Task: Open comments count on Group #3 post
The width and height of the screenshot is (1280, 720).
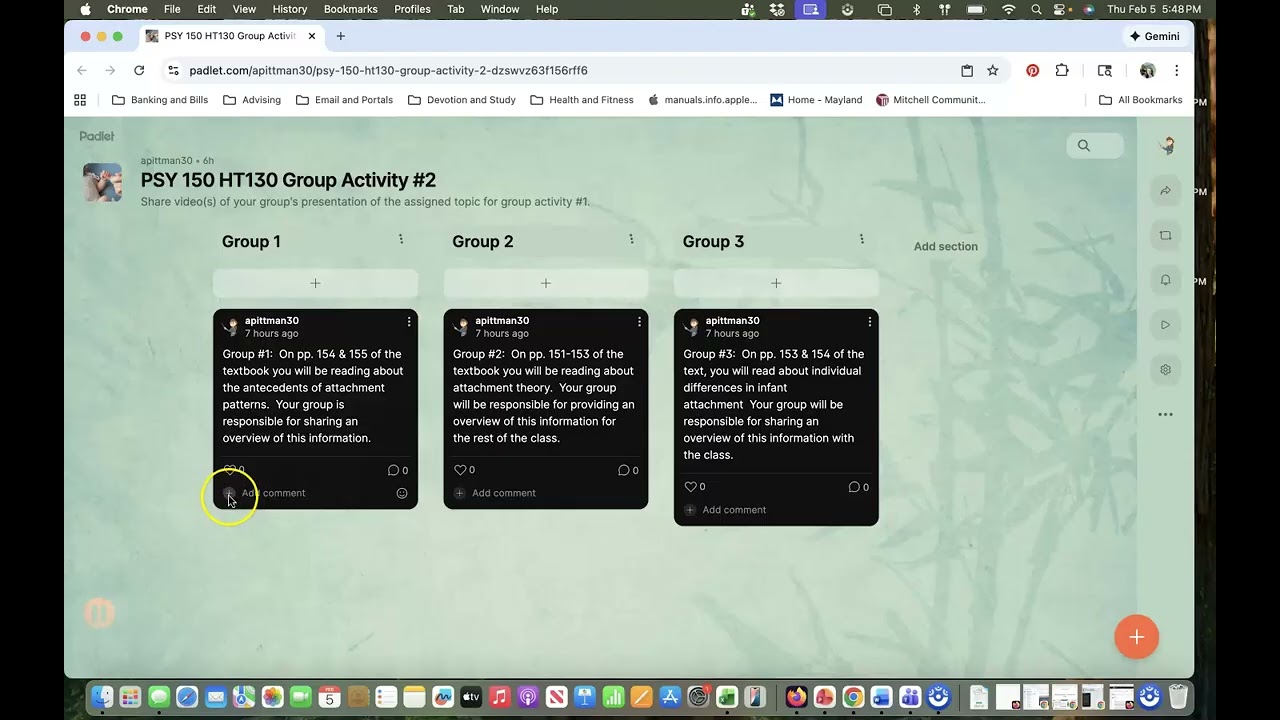Action: tap(858, 487)
